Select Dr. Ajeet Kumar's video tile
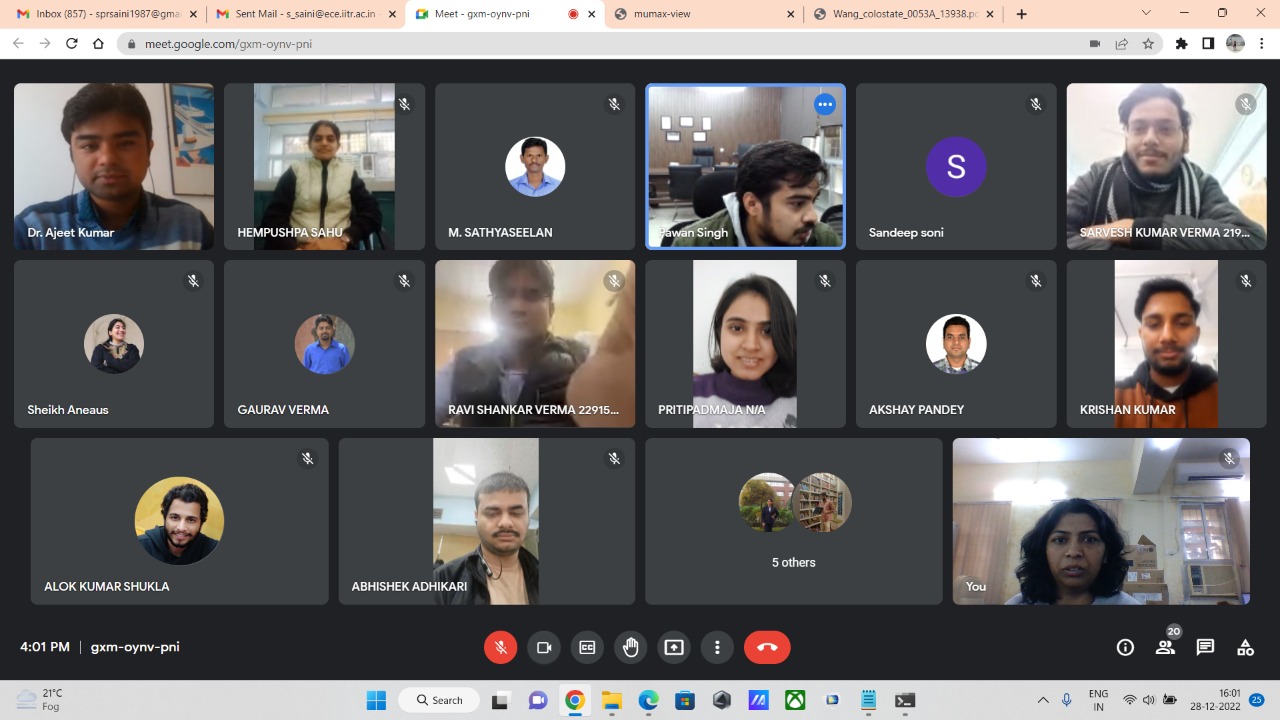1280x720 pixels. (114, 166)
